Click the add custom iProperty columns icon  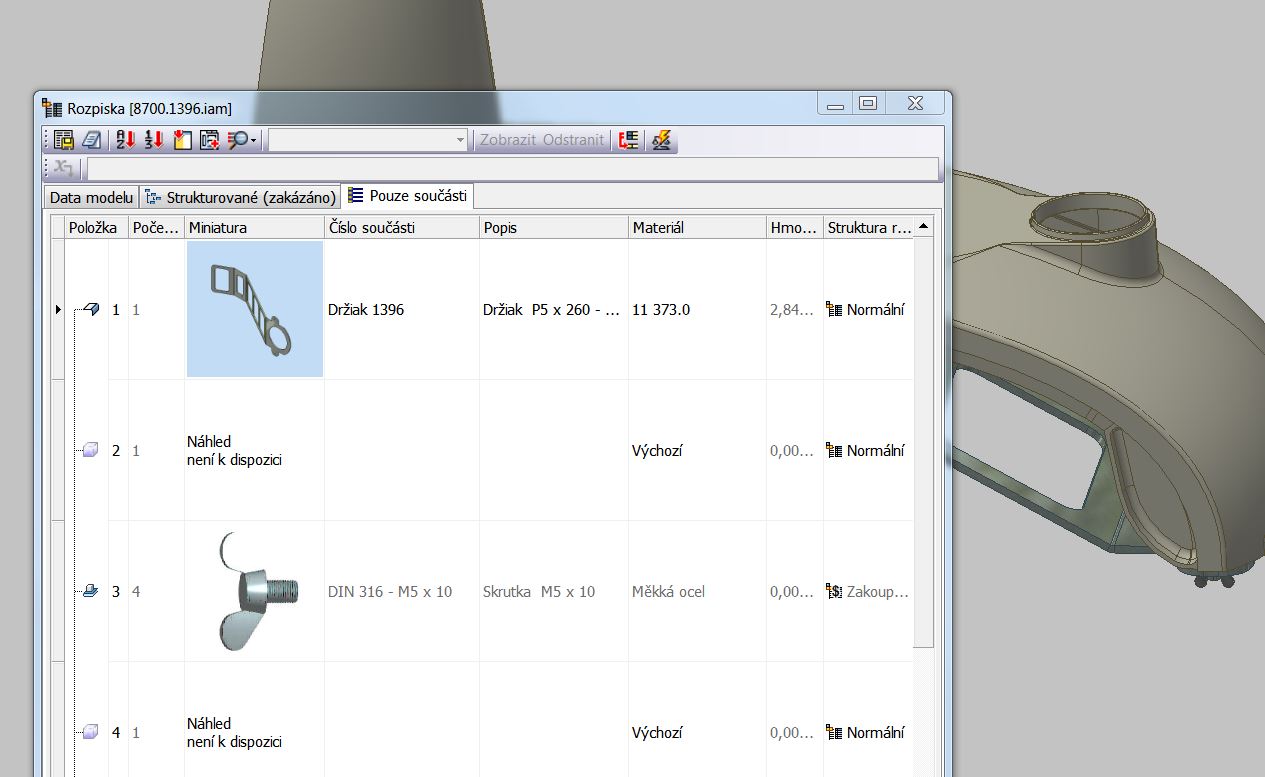coord(182,140)
